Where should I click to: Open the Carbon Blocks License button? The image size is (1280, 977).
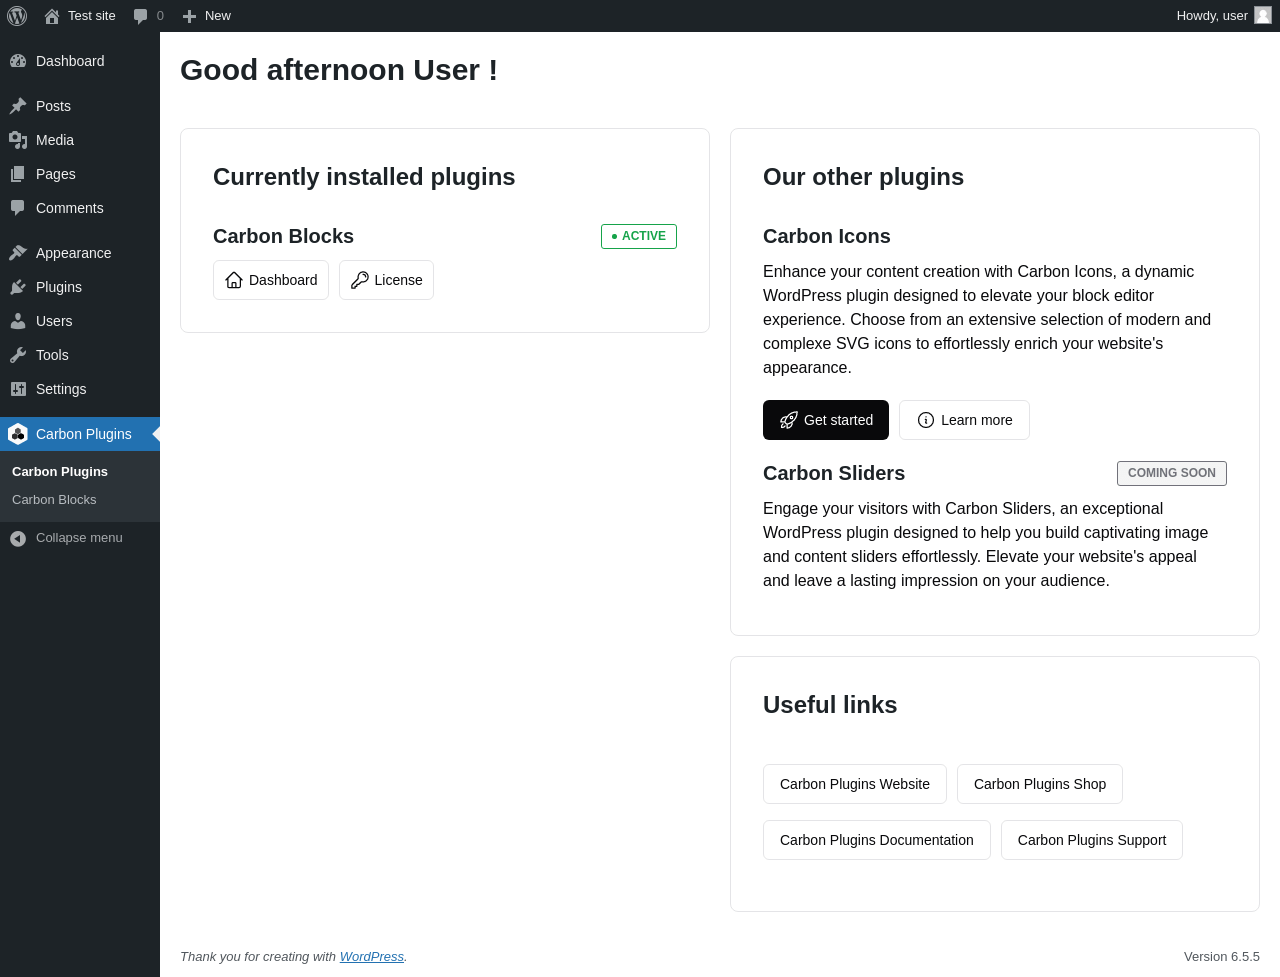coord(386,280)
